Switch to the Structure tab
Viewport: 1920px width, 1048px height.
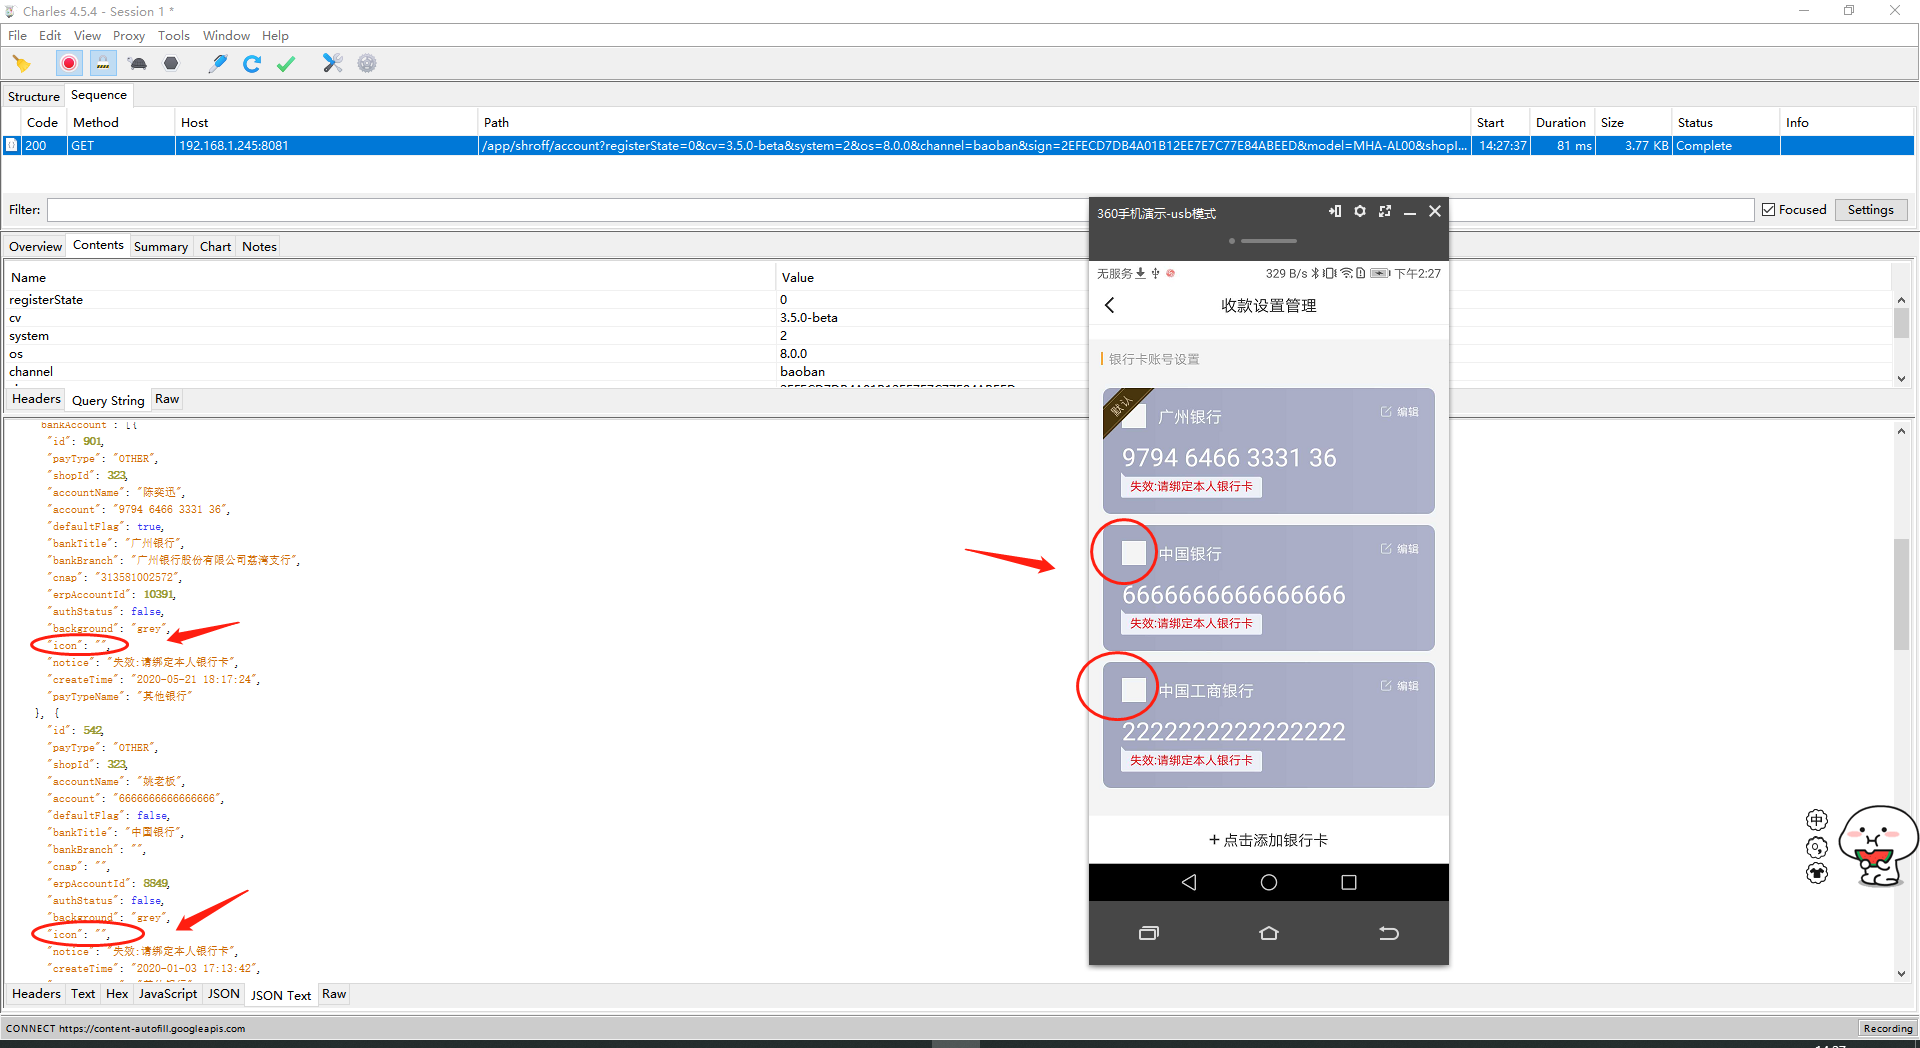coord(34,97)
